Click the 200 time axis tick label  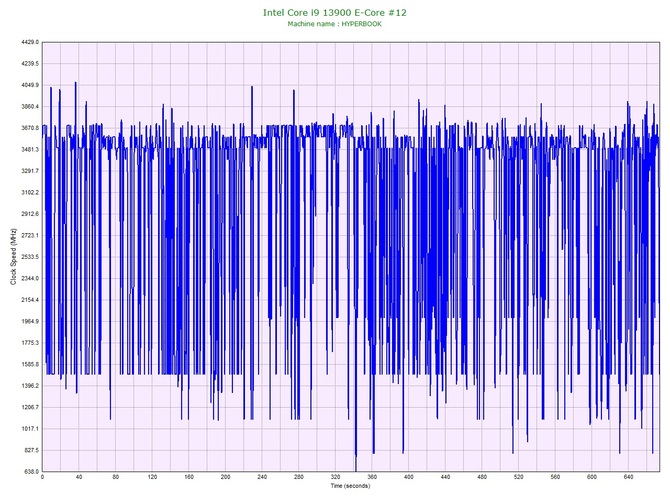[x=226, y=477]
